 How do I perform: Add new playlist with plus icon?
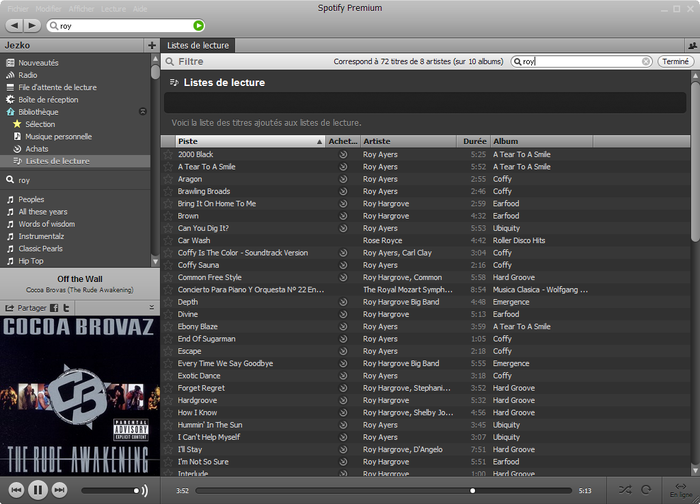pos(152,45)
